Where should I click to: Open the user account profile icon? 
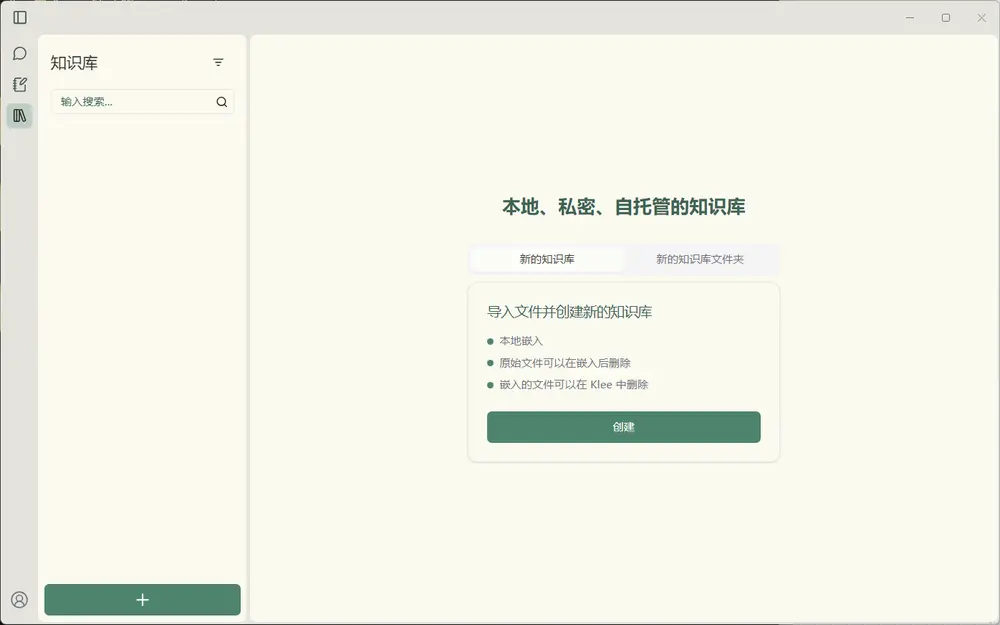pos(20,600)
